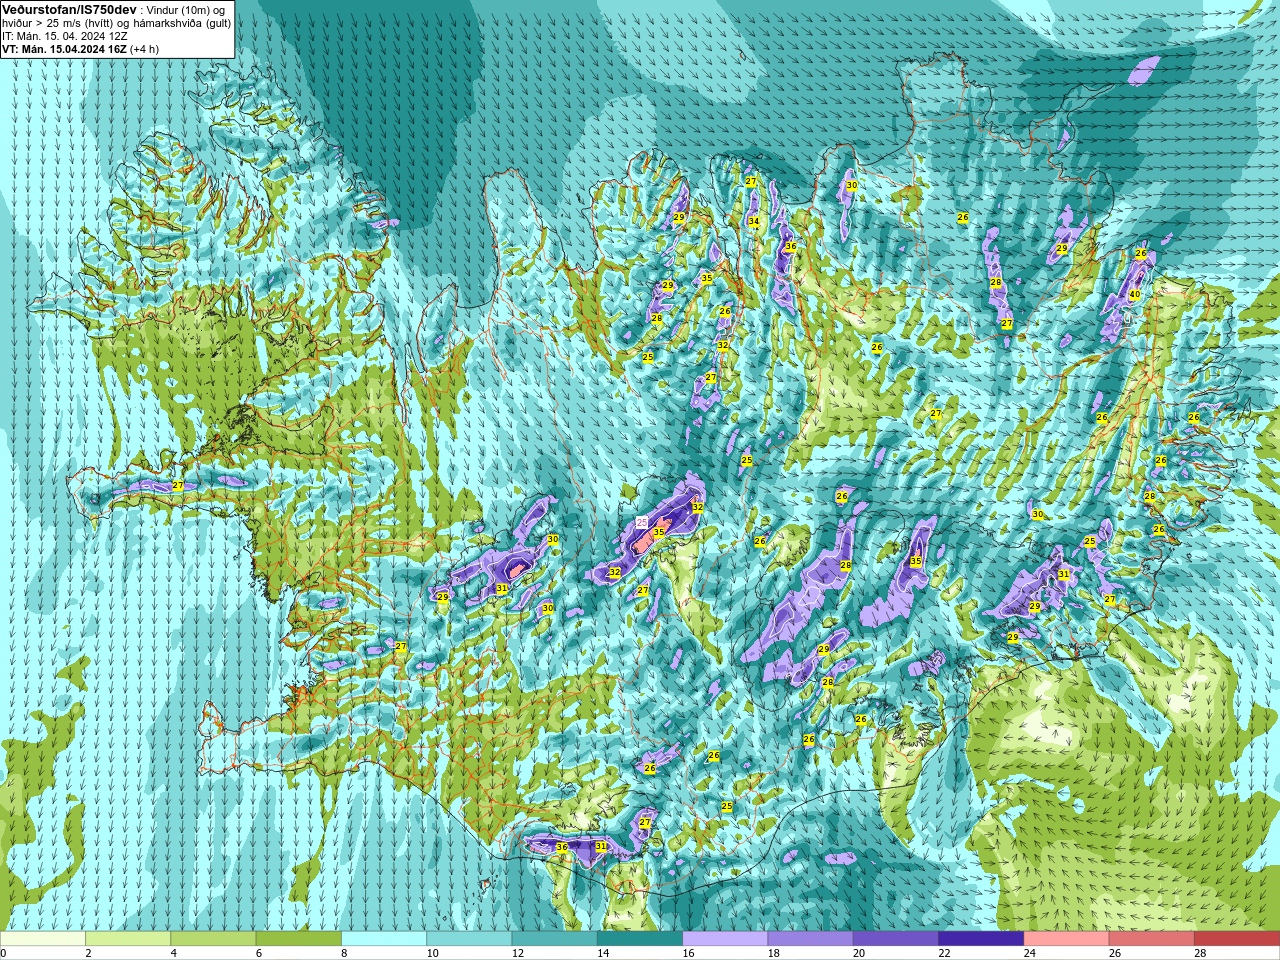Click the "IT: Mán. 15. 04. 2024 12Z" line
Viewport: 1280px width, 960px height.
click(65, 36)
